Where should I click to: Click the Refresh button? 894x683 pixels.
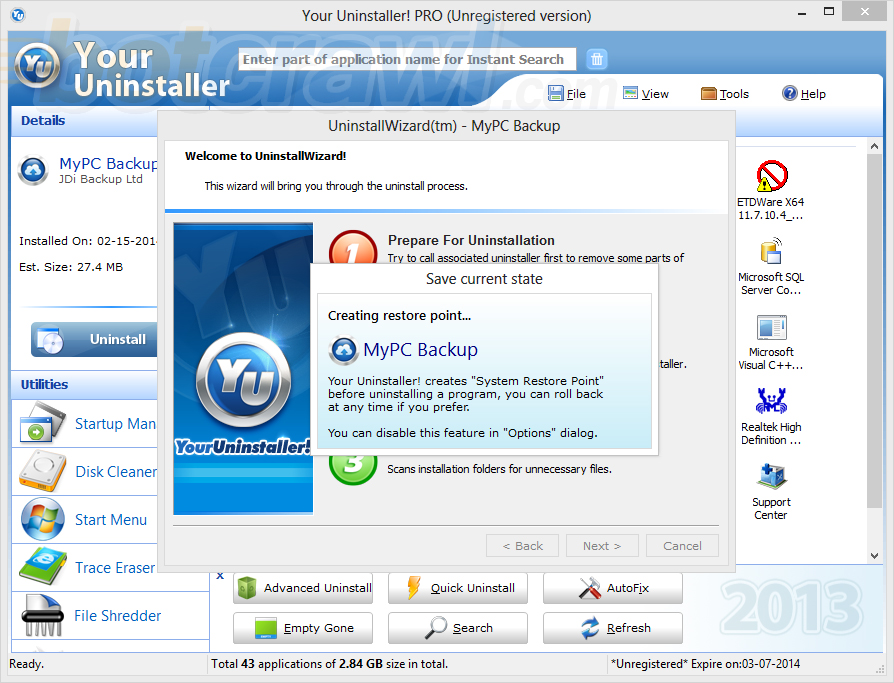pos(613,628)
